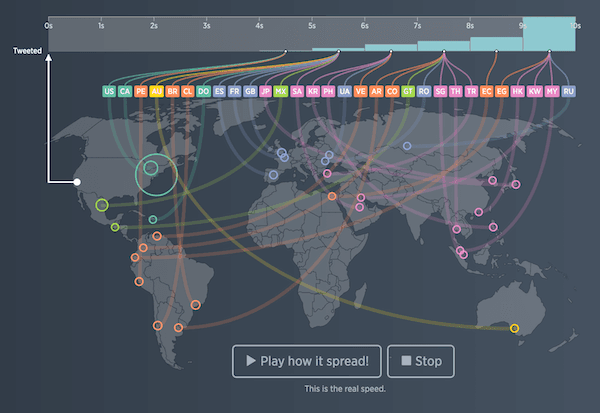The width and height of the screenshot is (600, 413).
Task: Click the TH country tag
Action: pyautogui.click(x=455, y=91)
